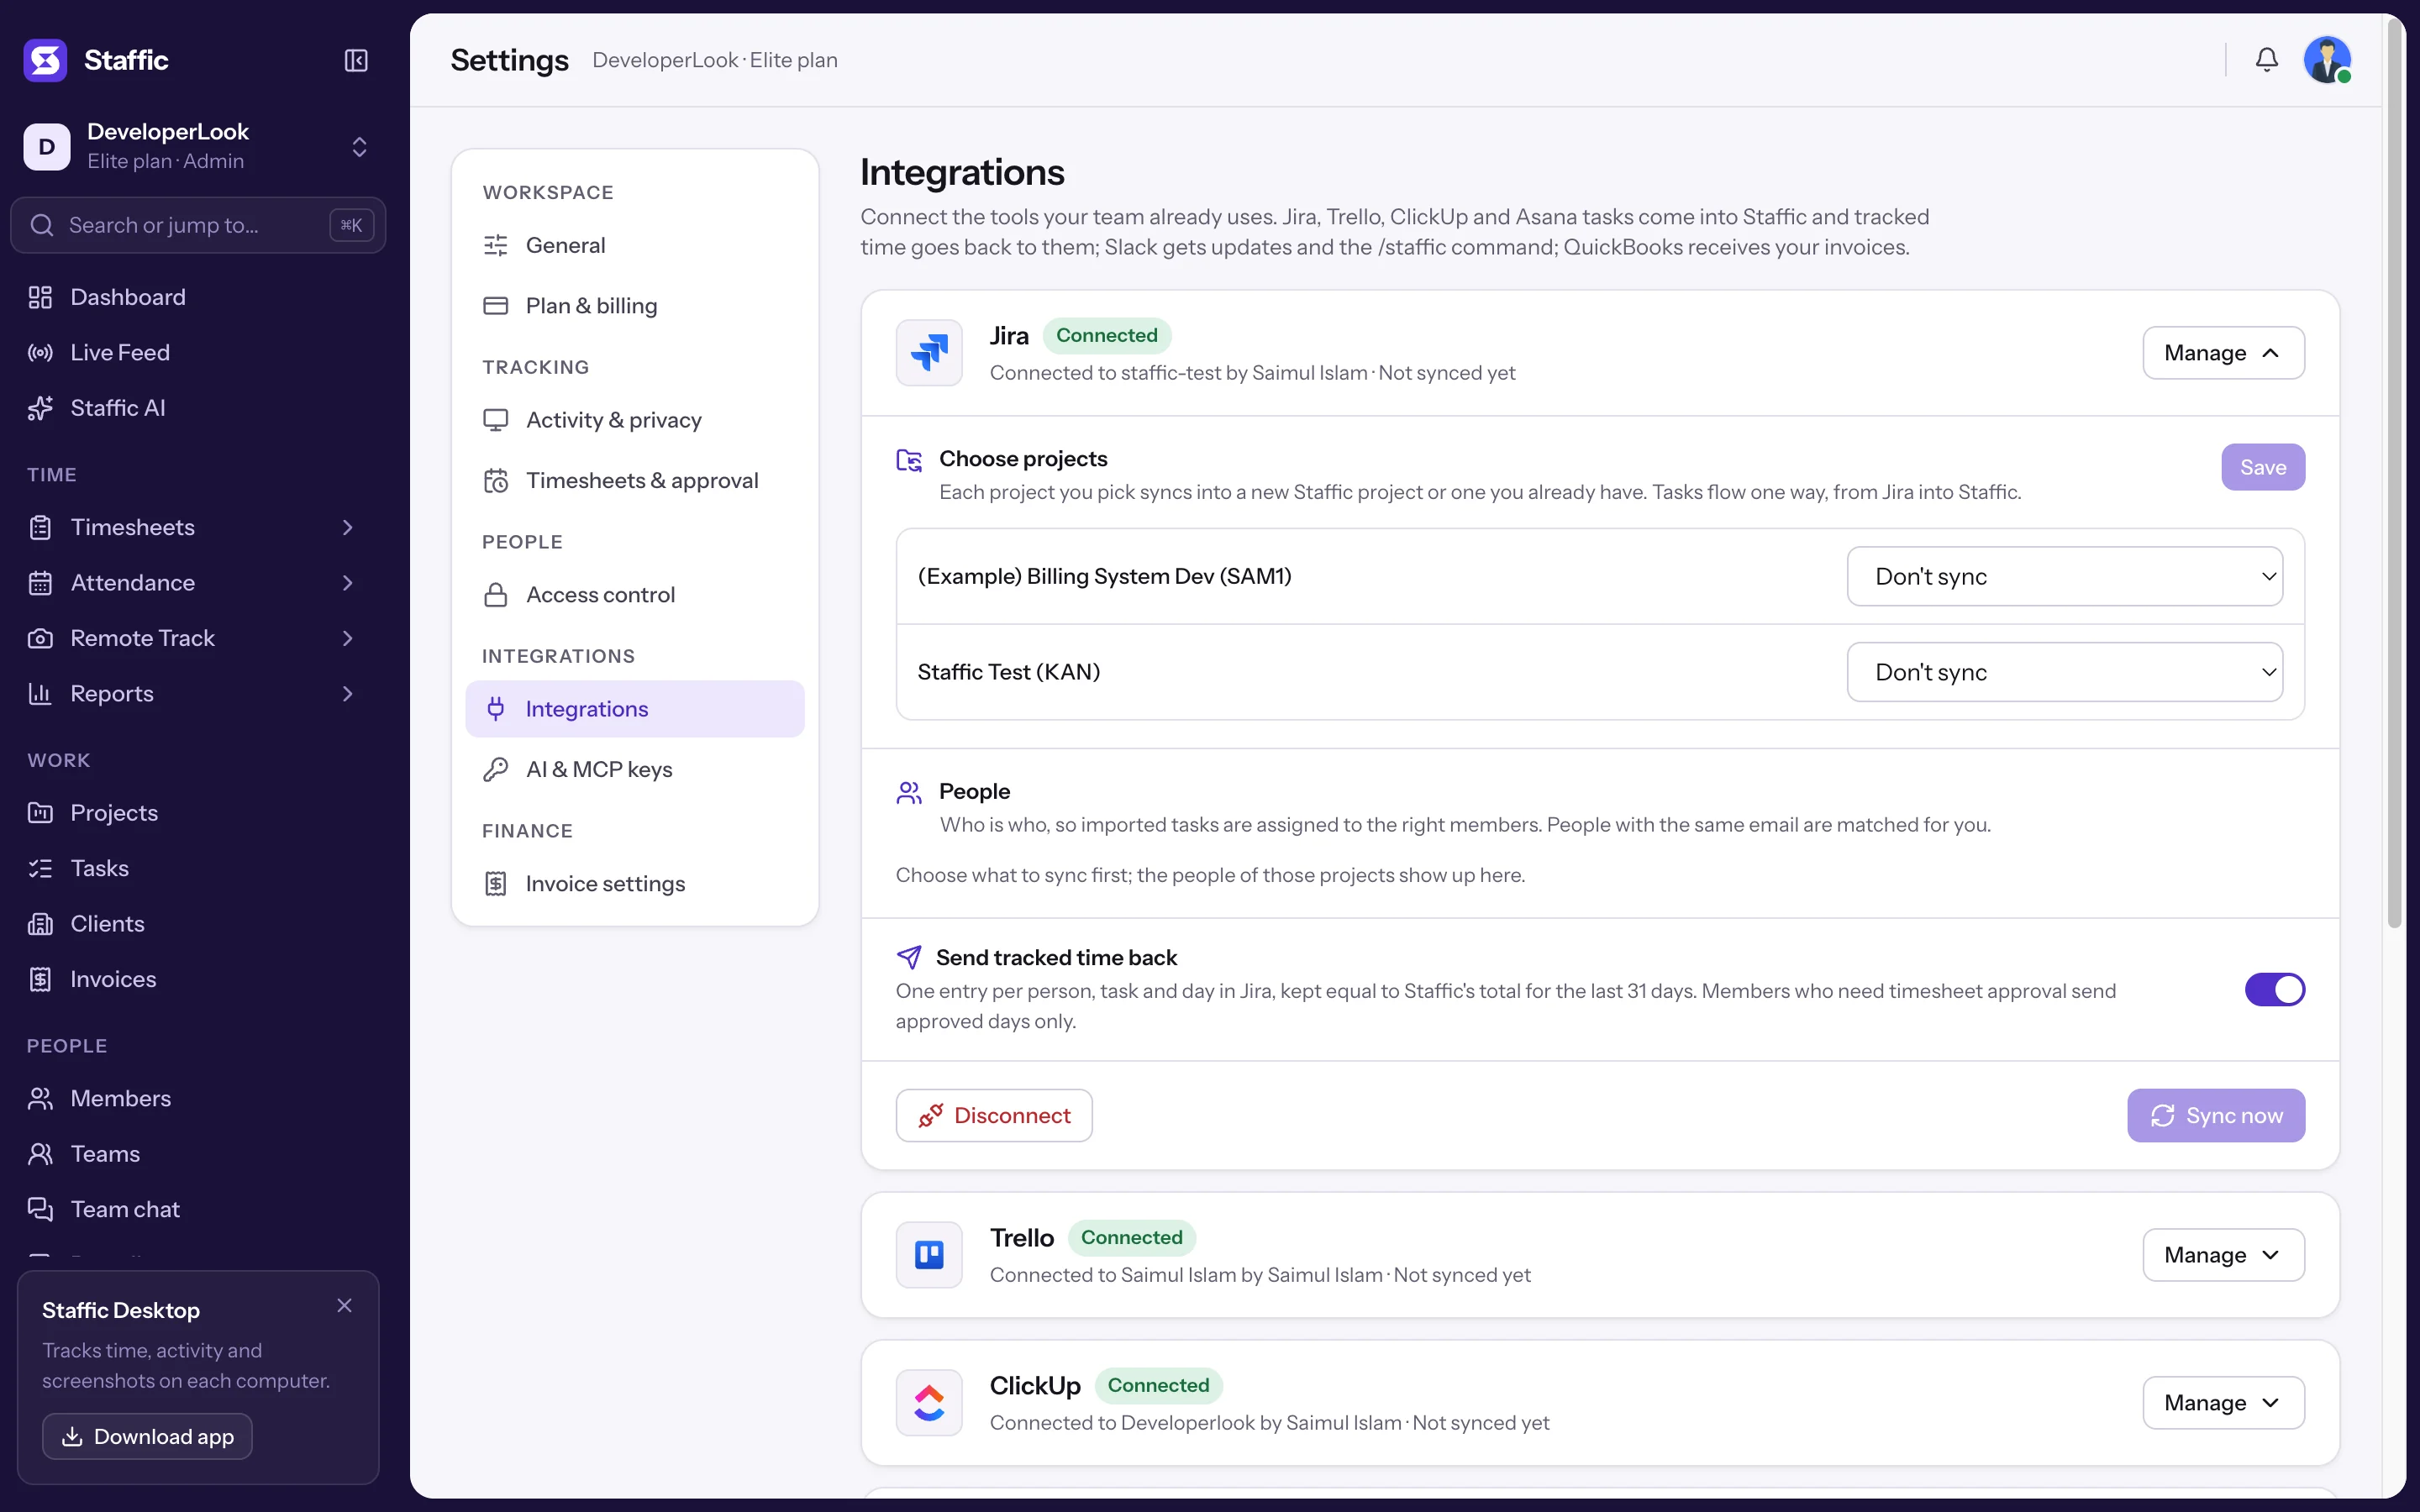Open the DeveloperLook workspace switcher
Image resolution: width=2420 pixels, height=1512 pixels.
pyautogui.click(x=198, y=146)
